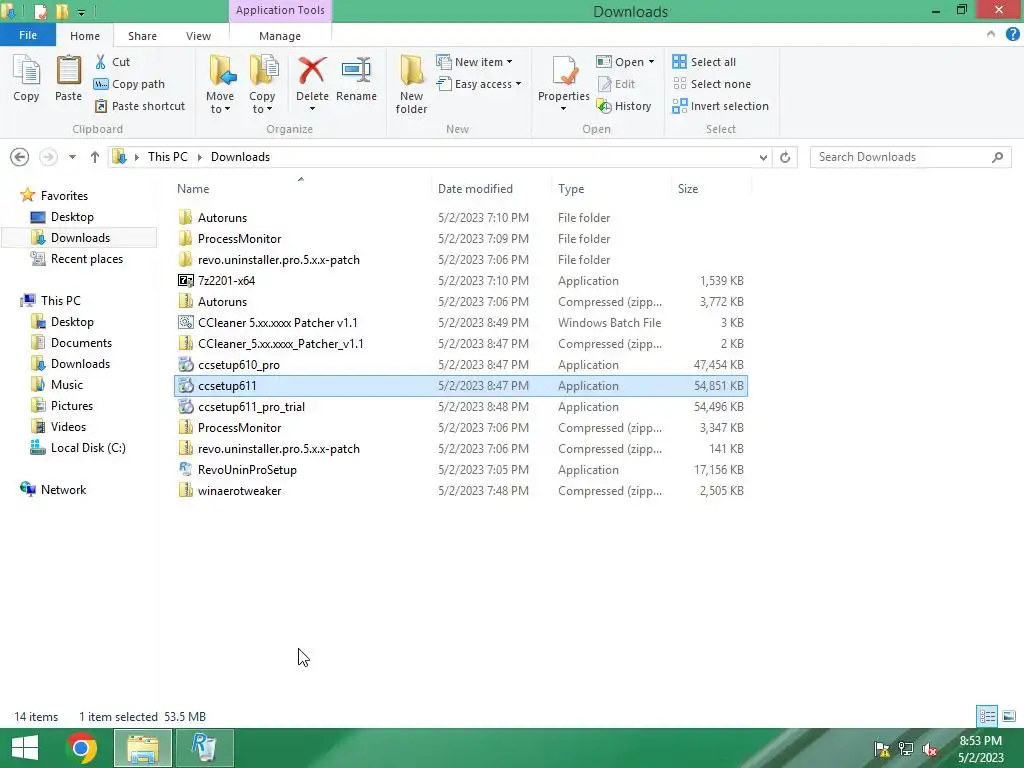Image resolution: width=1024 pixels, height=768 pixels.
Task: Go back with the Back arrow button
Action: pos(20,157)
